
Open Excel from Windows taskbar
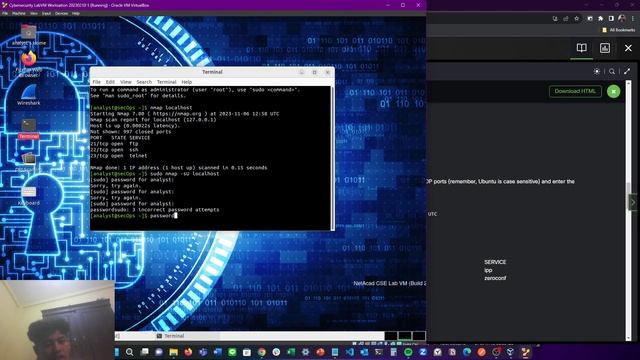(291, 352)
